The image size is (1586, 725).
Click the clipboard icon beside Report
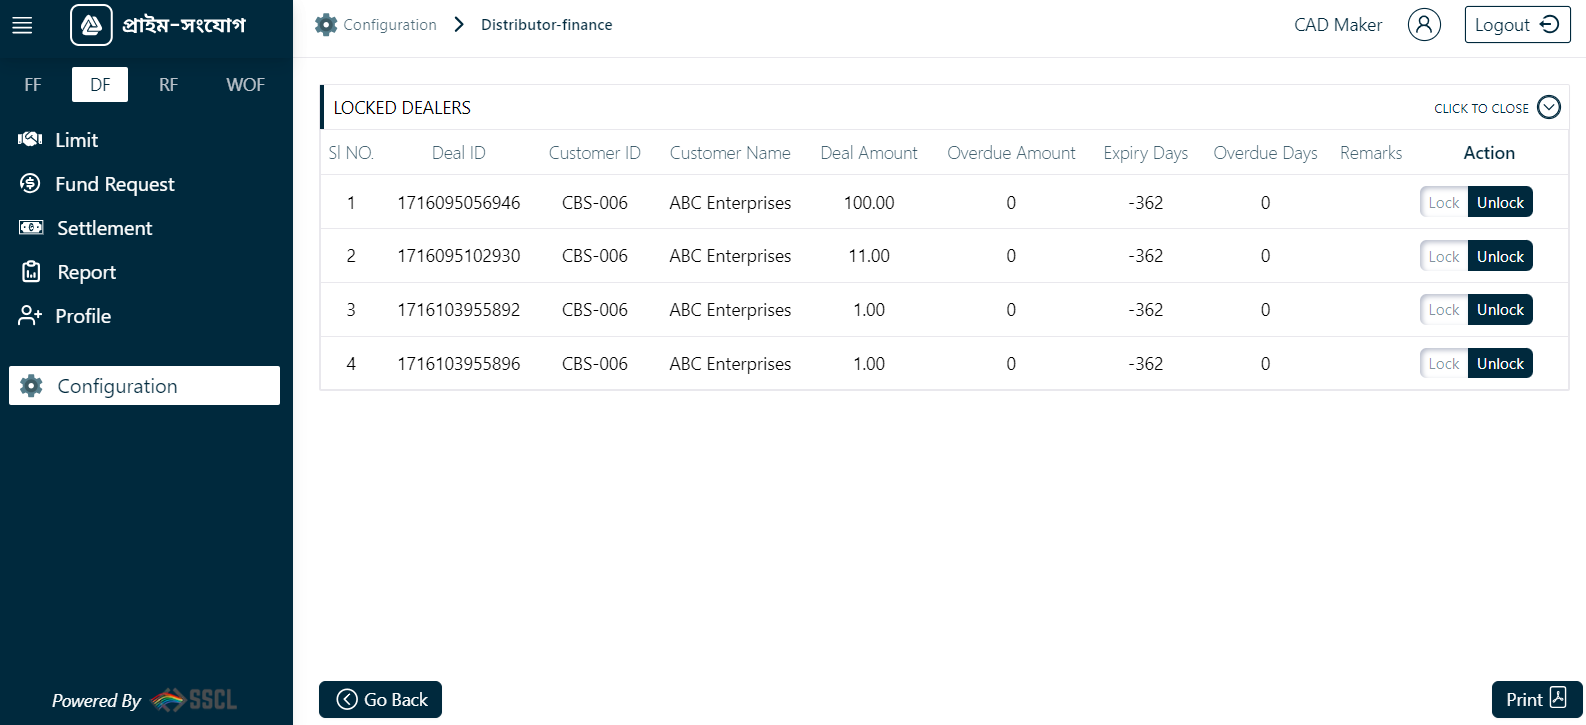(x=31, y=271)
